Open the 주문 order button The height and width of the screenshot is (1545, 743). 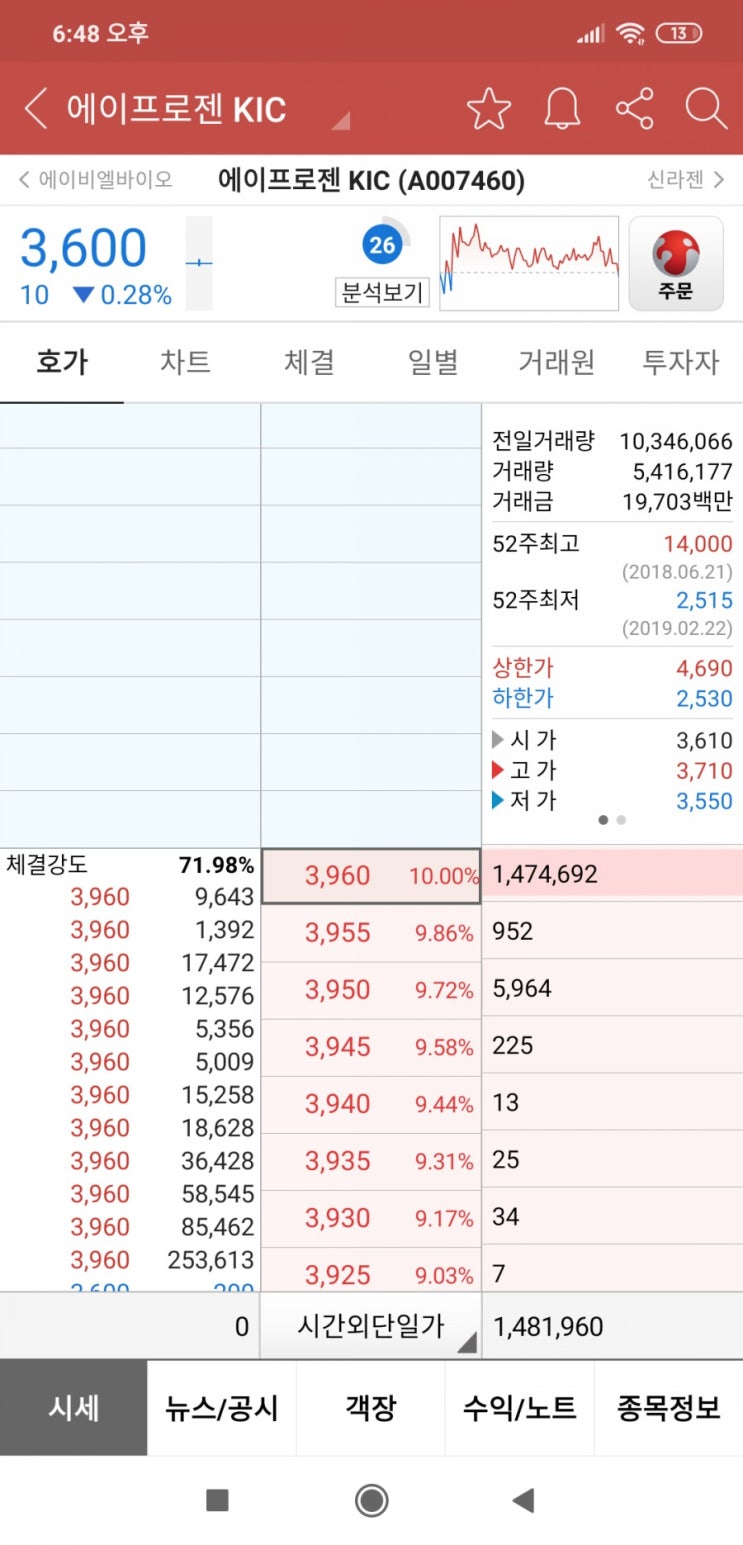(x=676, y=264)
